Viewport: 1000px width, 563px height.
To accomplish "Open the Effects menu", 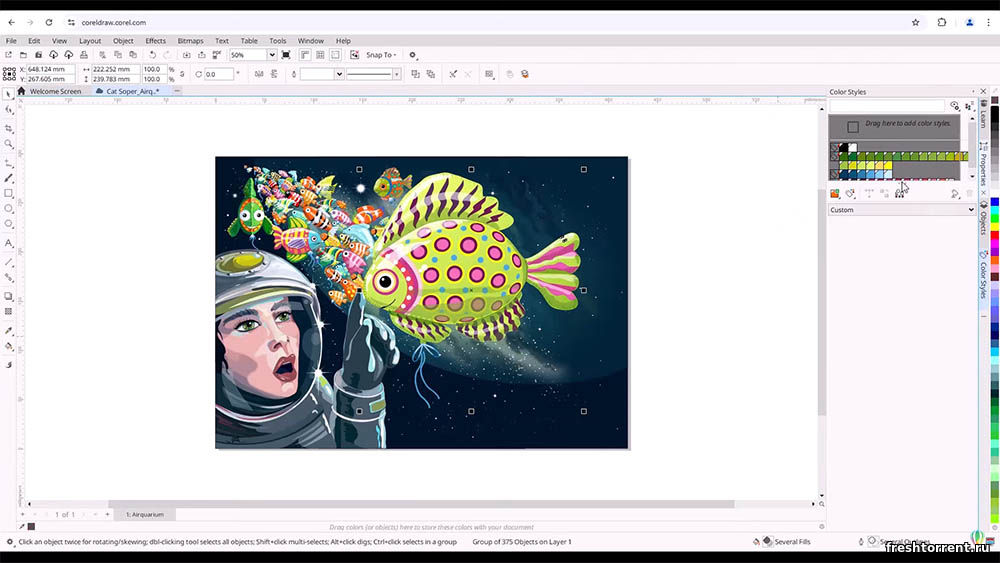I will coord(156,41).
